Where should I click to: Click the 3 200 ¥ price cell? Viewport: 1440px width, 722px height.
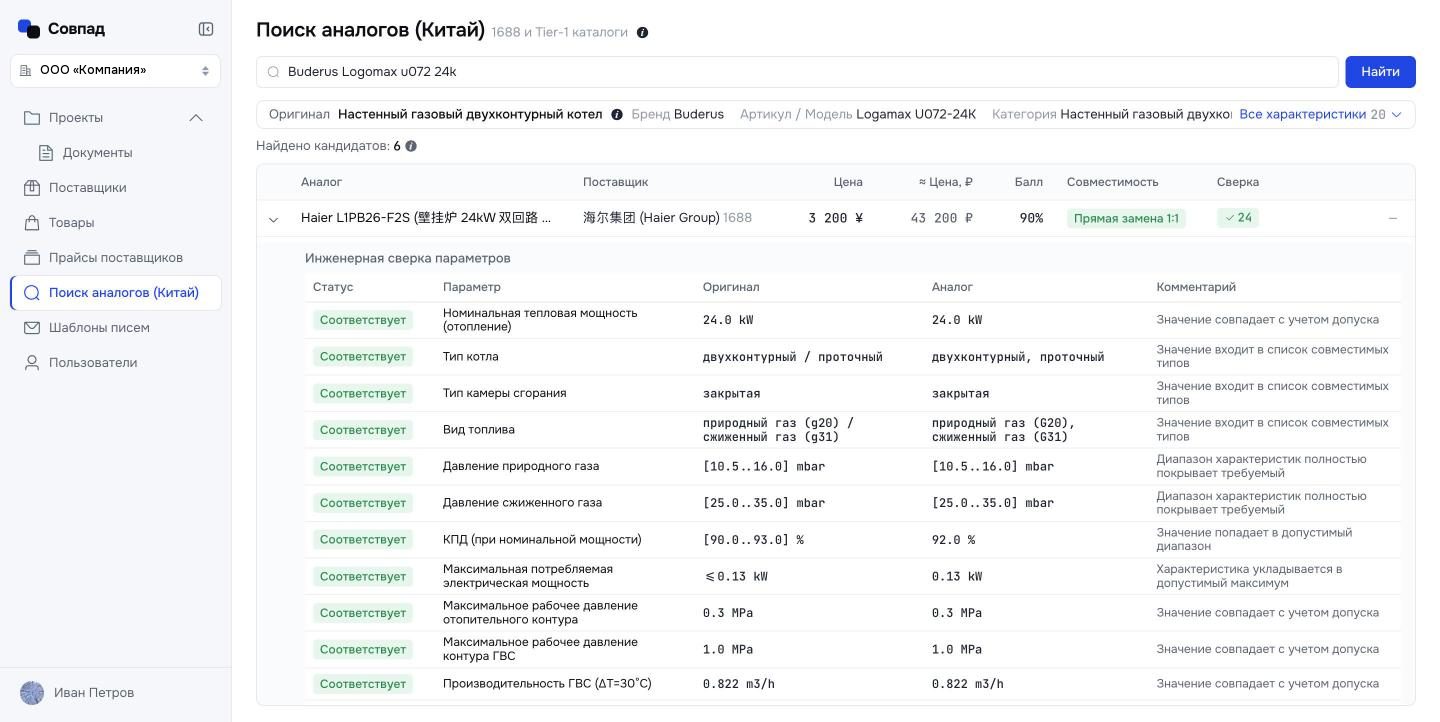point(835,218)
